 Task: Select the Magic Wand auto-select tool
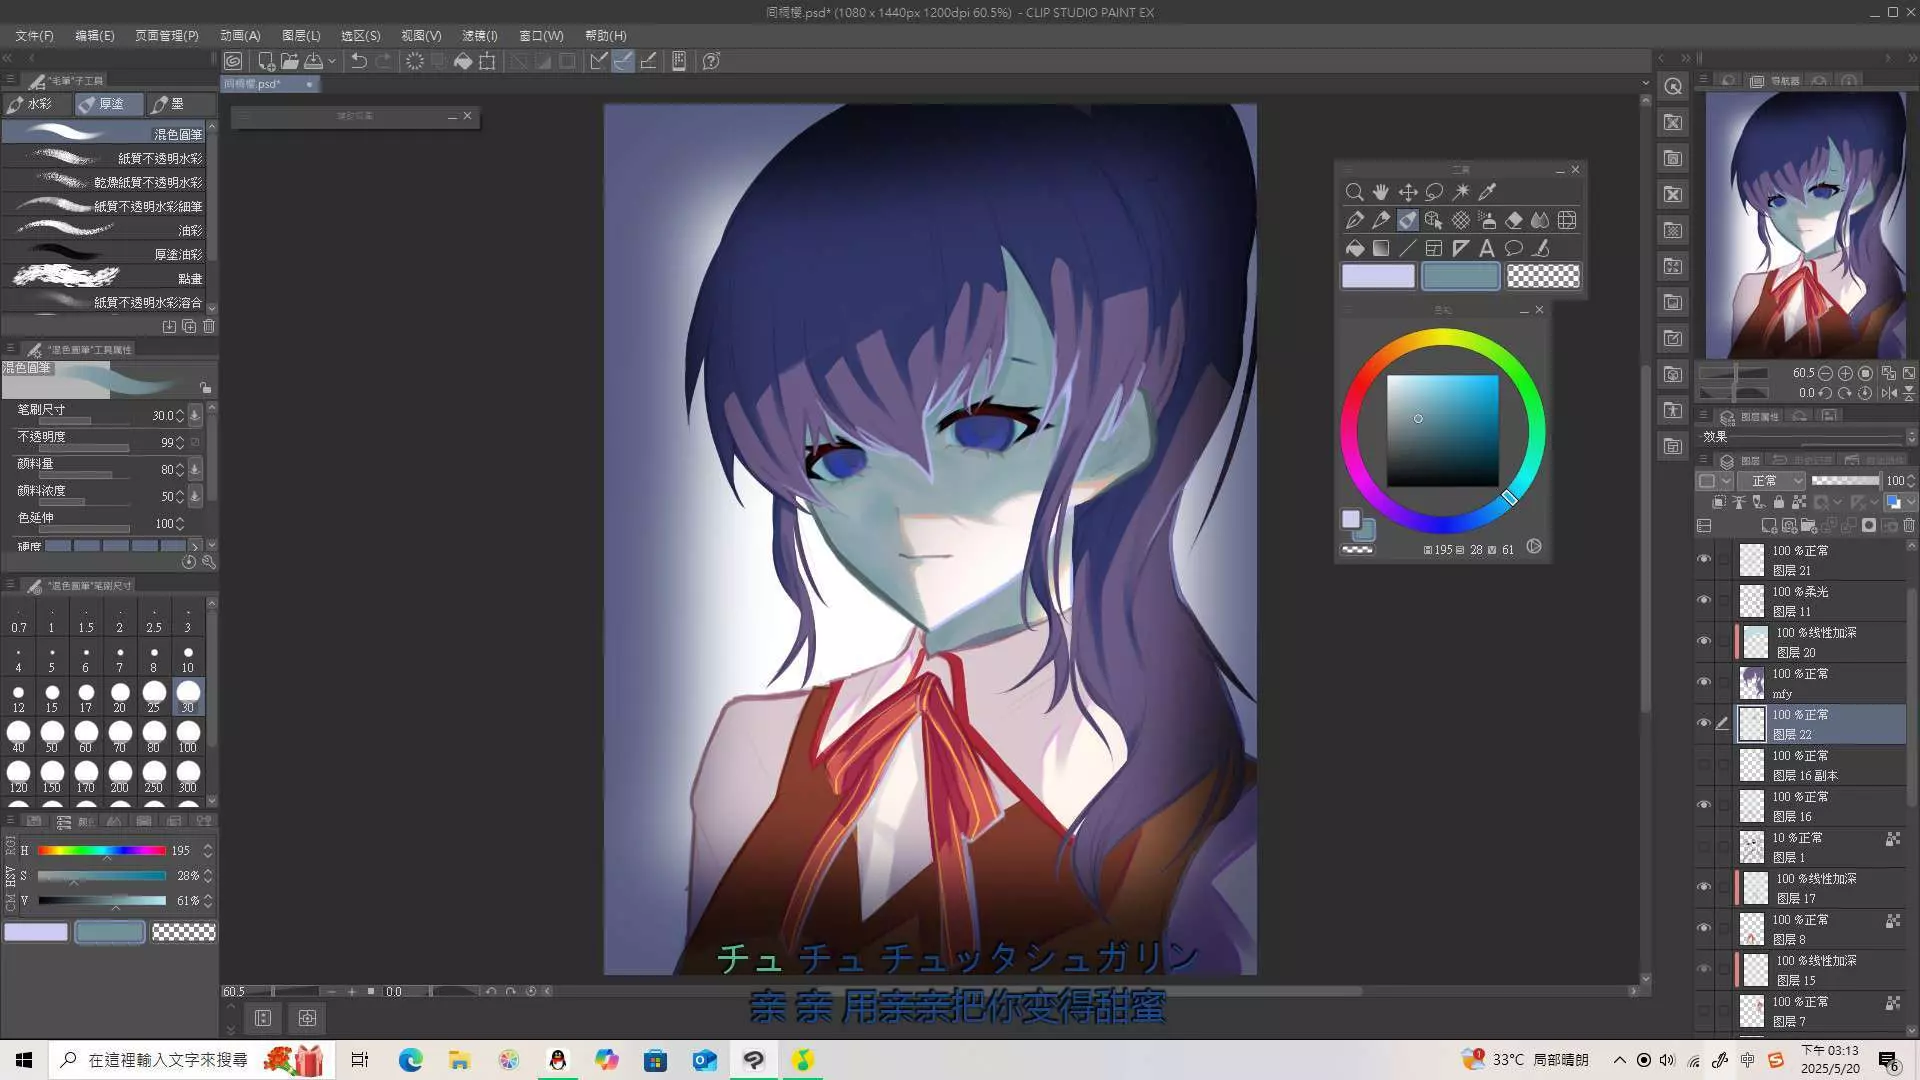[1461, 191]
